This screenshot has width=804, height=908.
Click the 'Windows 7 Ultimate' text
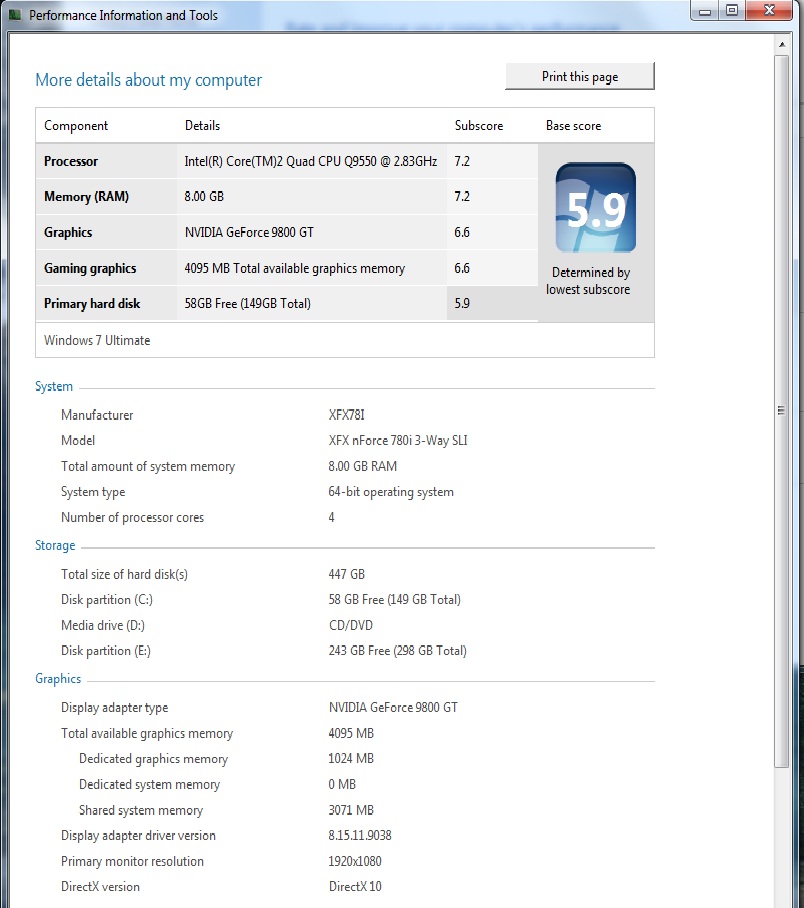pos(97,340)
